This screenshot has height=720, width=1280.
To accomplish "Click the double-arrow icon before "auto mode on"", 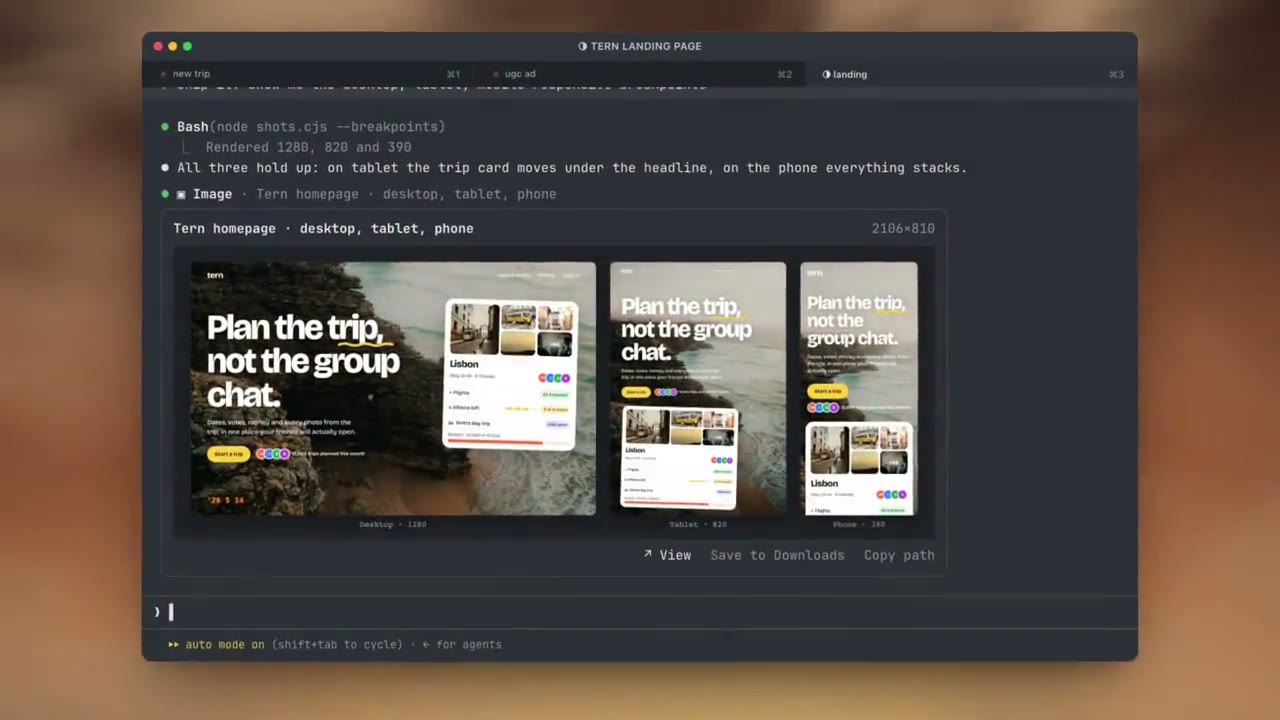I will (173, 644).
